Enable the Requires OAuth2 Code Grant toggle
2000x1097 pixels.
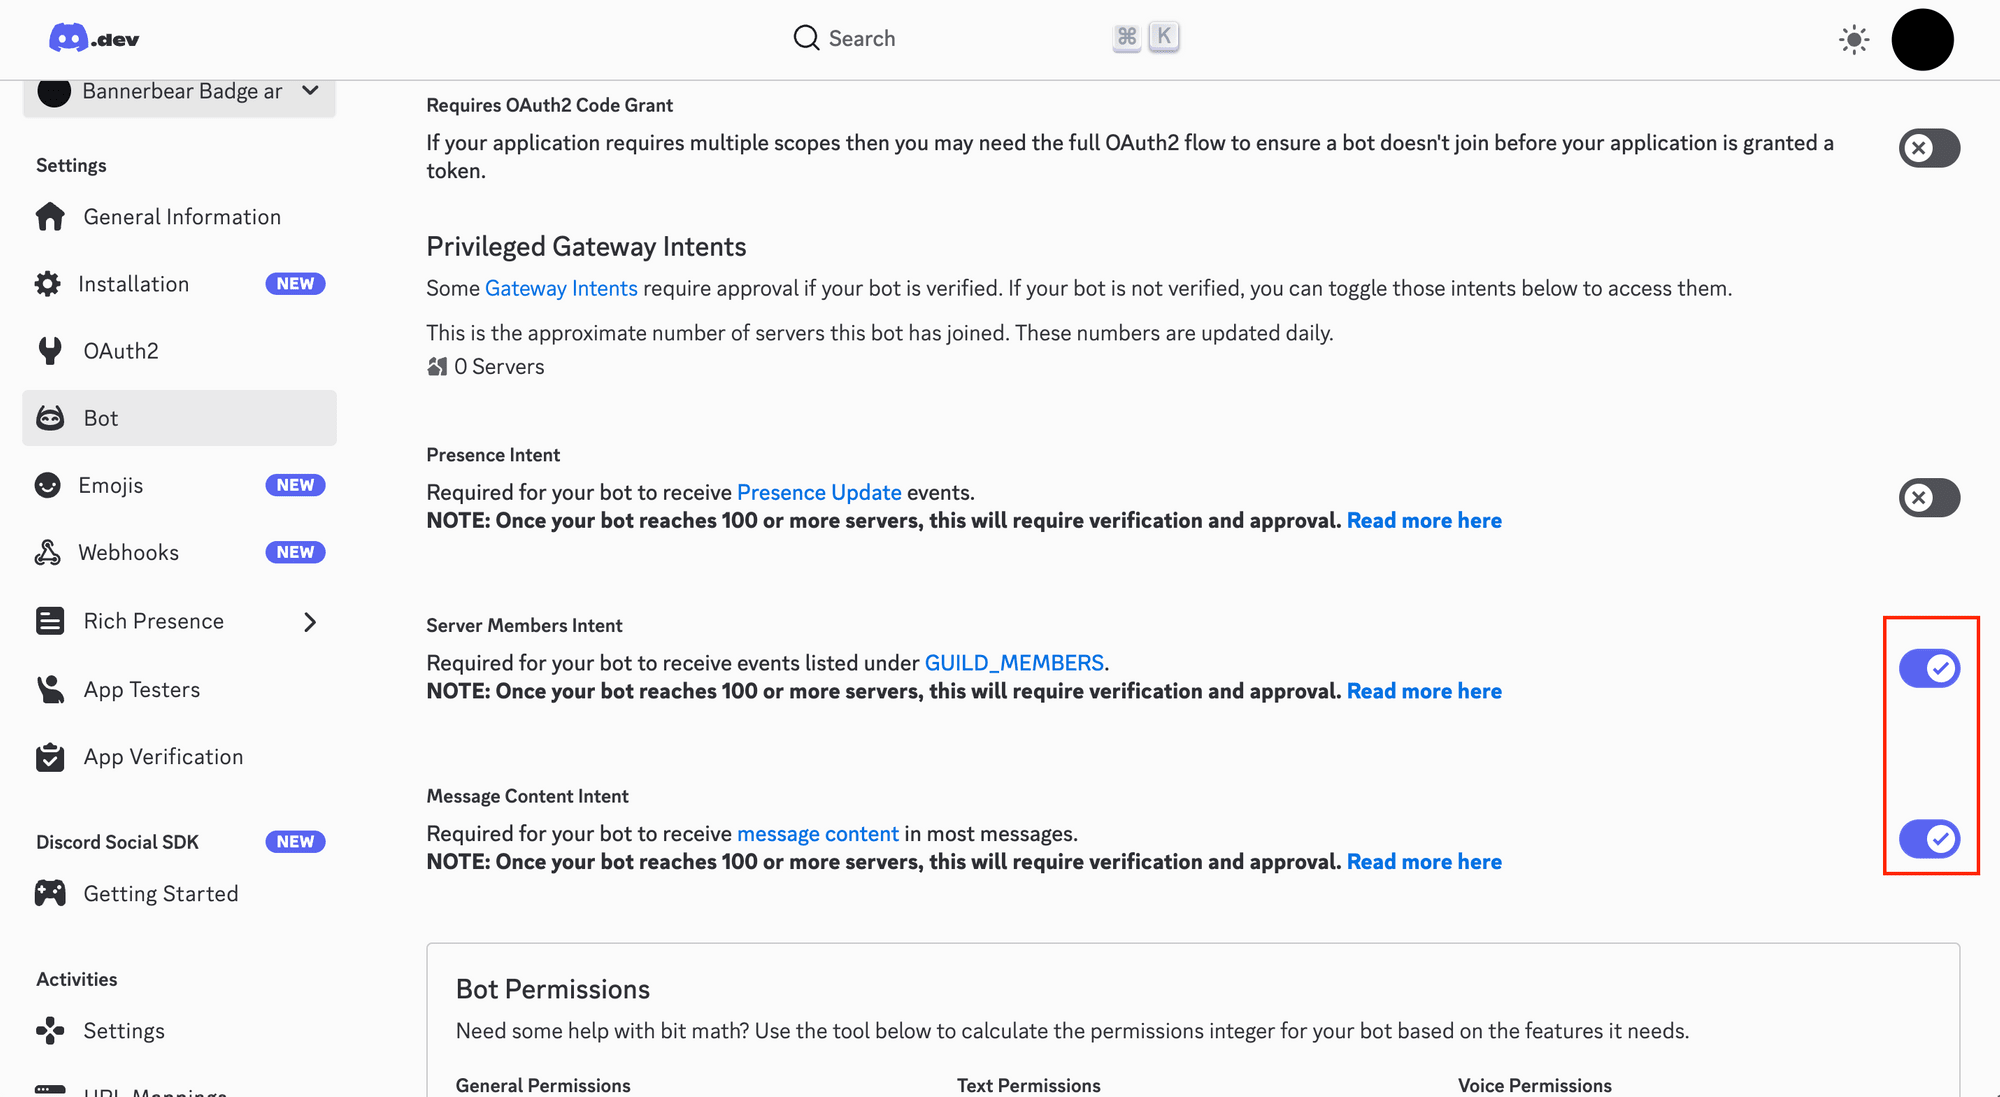point(1929,148)
